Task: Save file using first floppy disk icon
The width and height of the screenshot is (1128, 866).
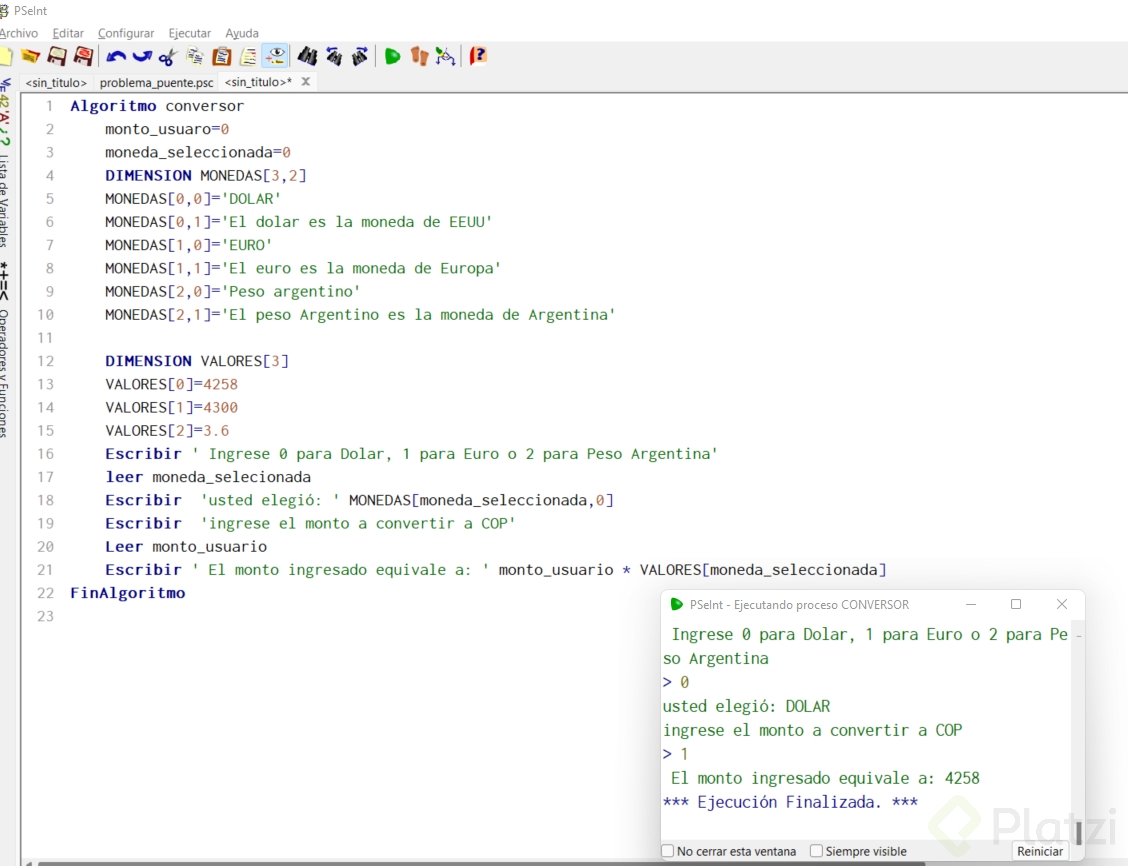Action: [57, 57]
